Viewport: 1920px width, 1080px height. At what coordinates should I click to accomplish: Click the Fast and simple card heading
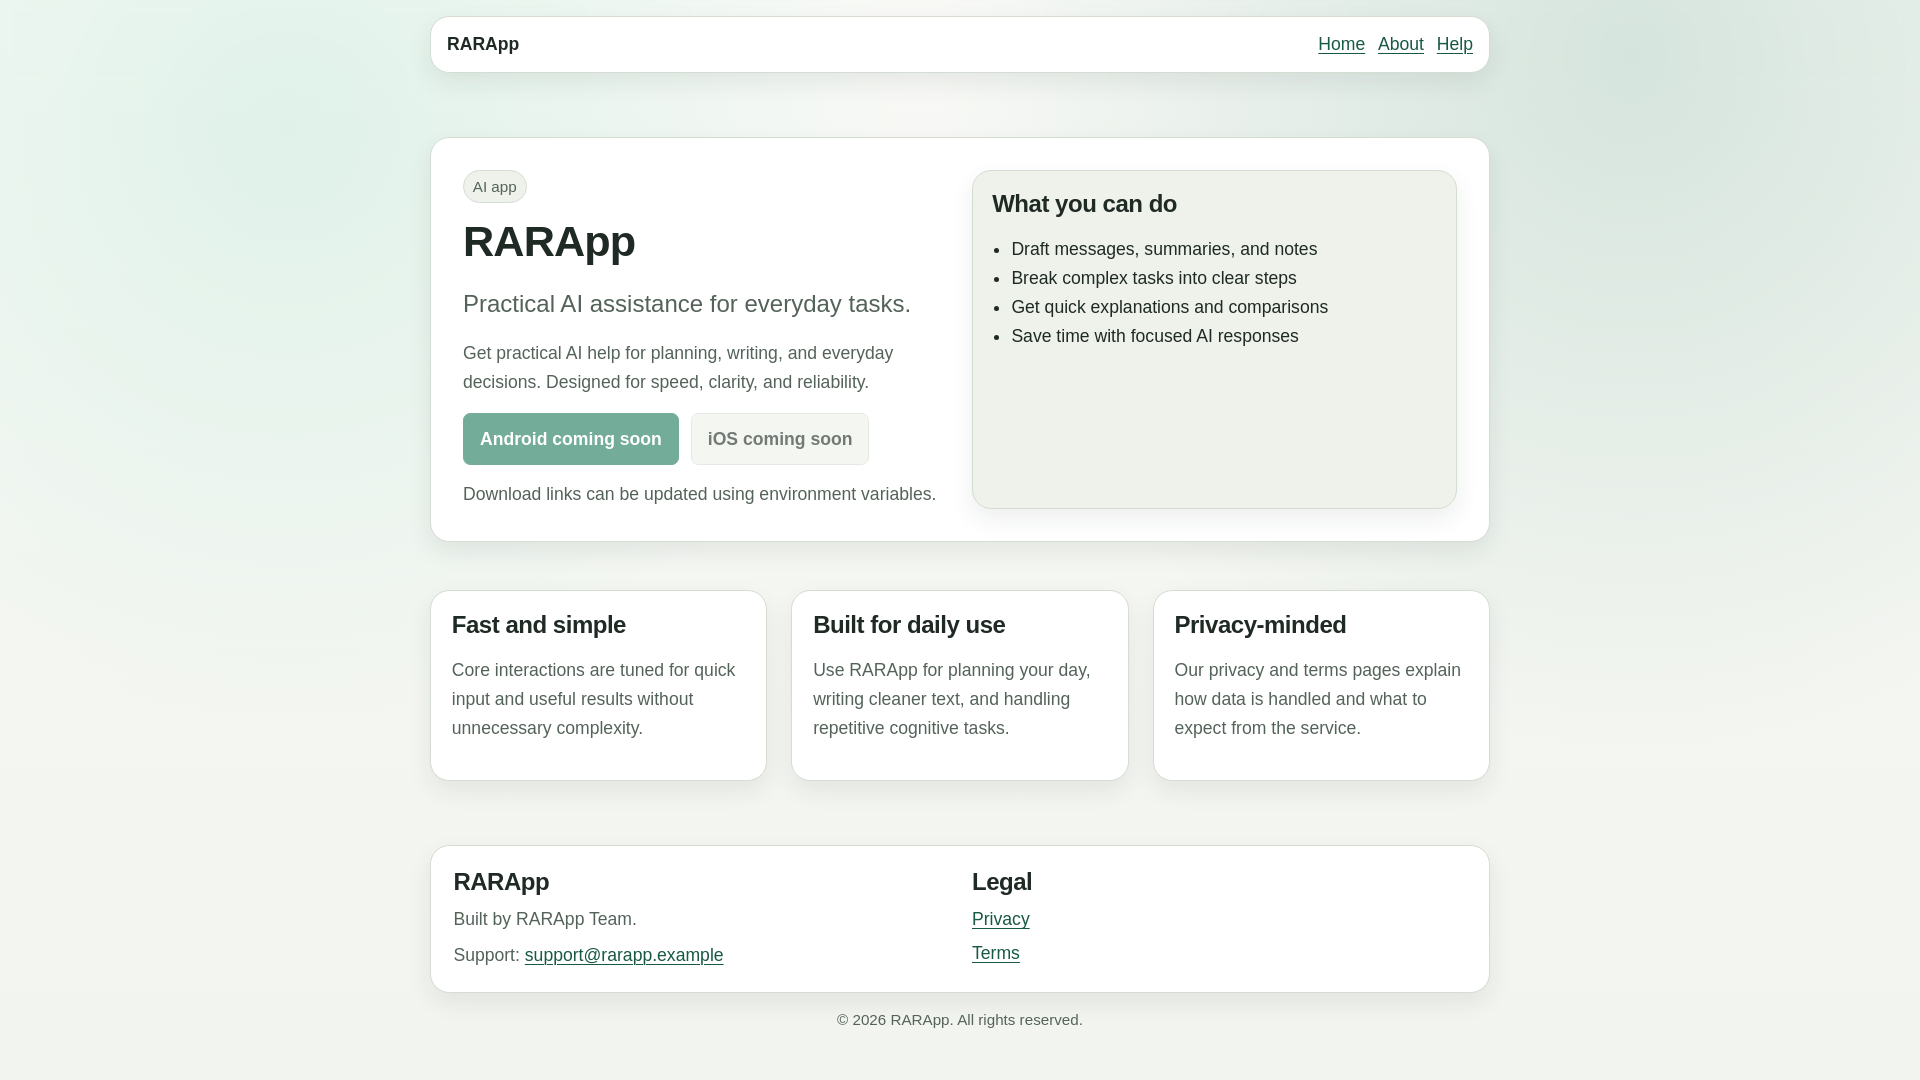pos(539,625)
